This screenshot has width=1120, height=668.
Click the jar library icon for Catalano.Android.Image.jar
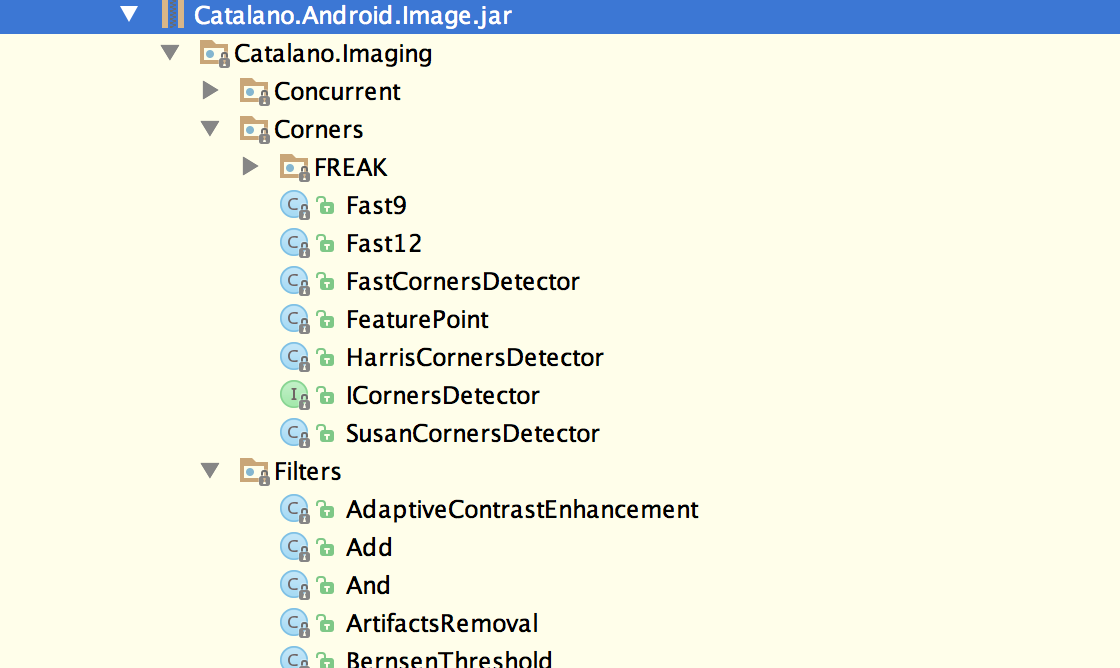coord(172,15)
